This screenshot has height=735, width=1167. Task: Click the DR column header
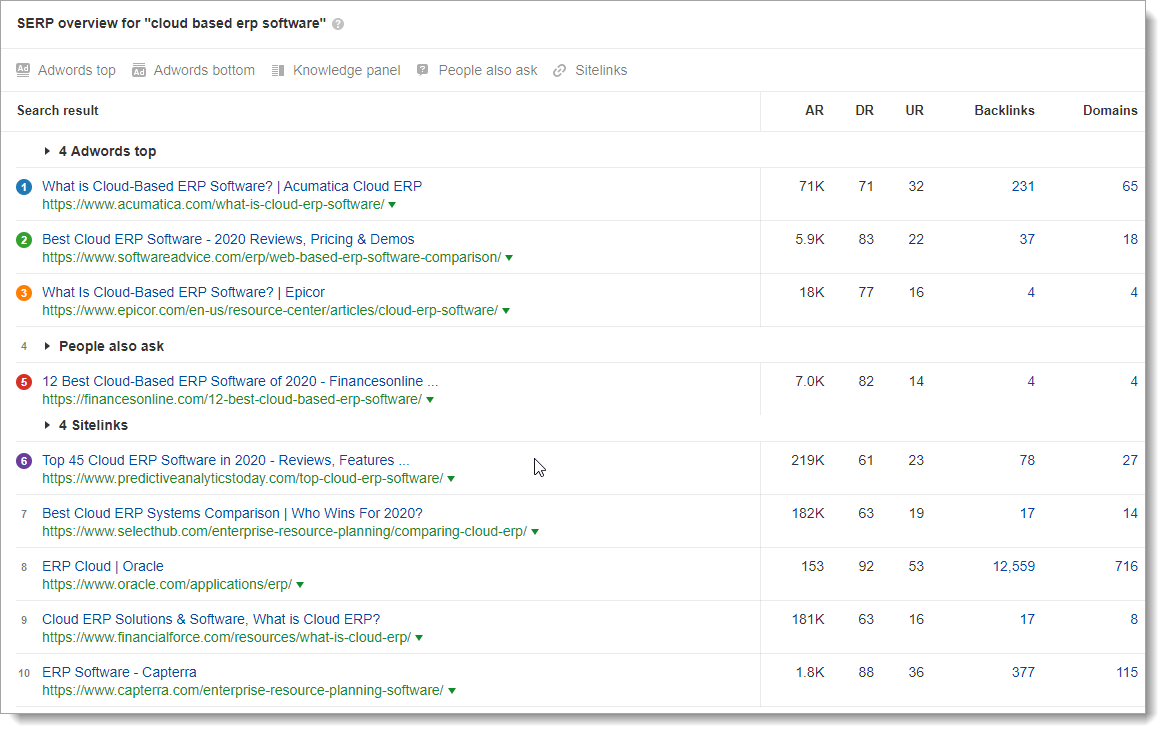pyautogui.click(x=864, y=110)
